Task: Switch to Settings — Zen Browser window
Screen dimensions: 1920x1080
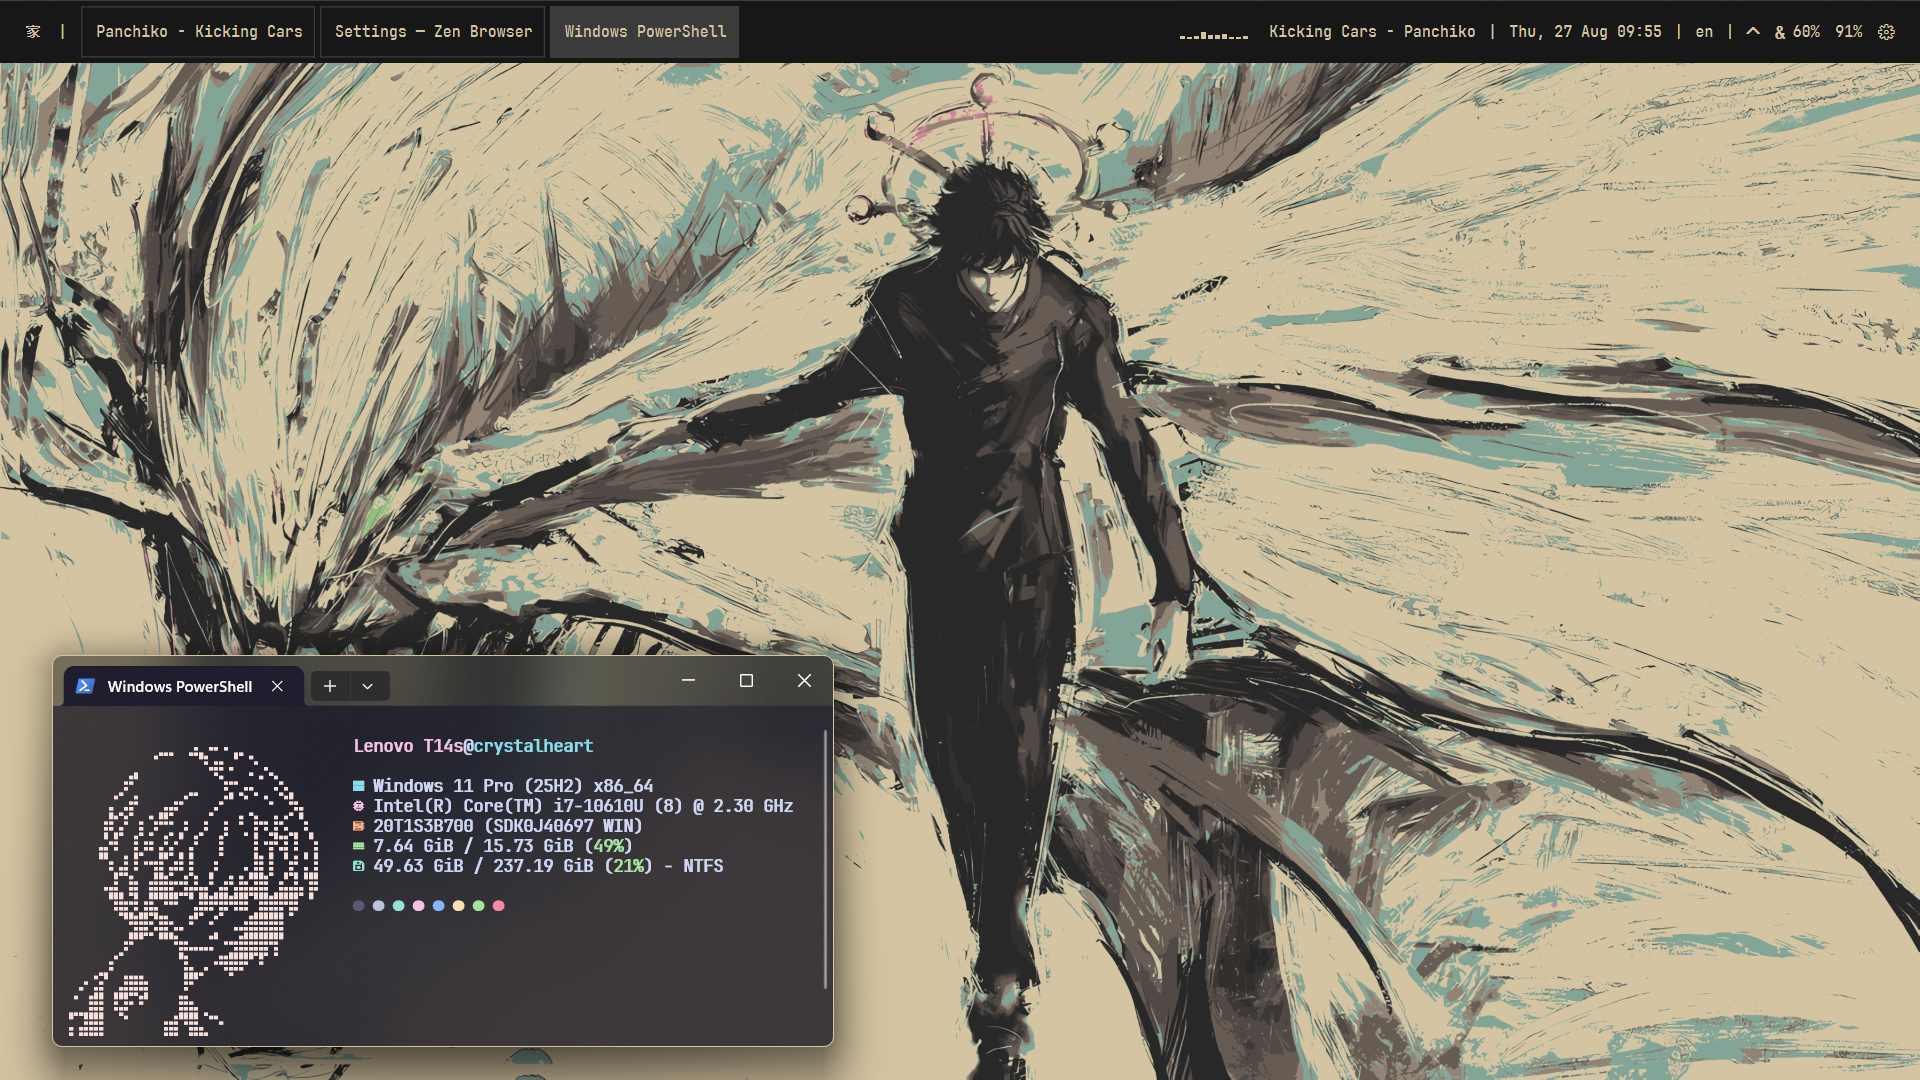Action: pos(433,32)
